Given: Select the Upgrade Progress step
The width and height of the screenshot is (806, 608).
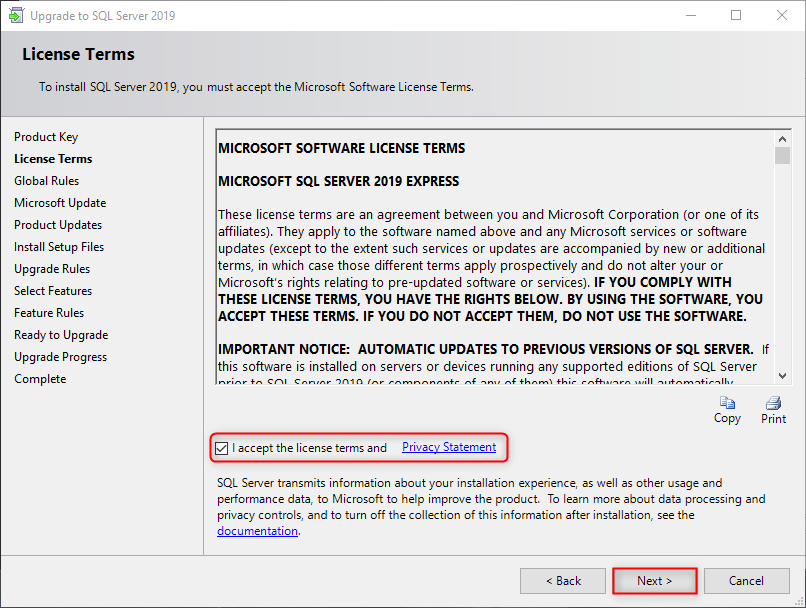Looking at the screenshot, I should [61, 357].
